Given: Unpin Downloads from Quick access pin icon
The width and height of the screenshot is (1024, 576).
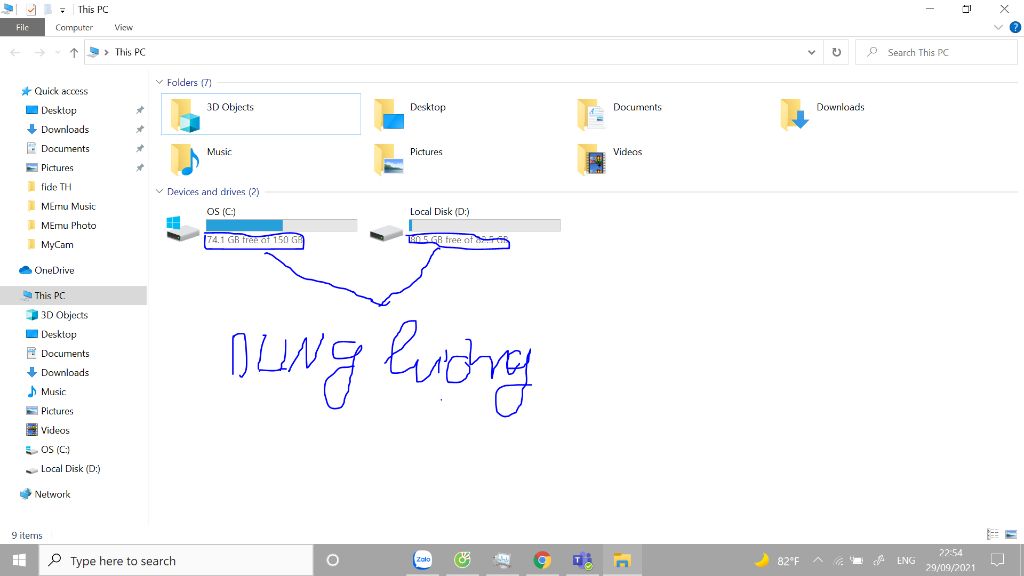Looking at the screenshot, I should 140,129.
